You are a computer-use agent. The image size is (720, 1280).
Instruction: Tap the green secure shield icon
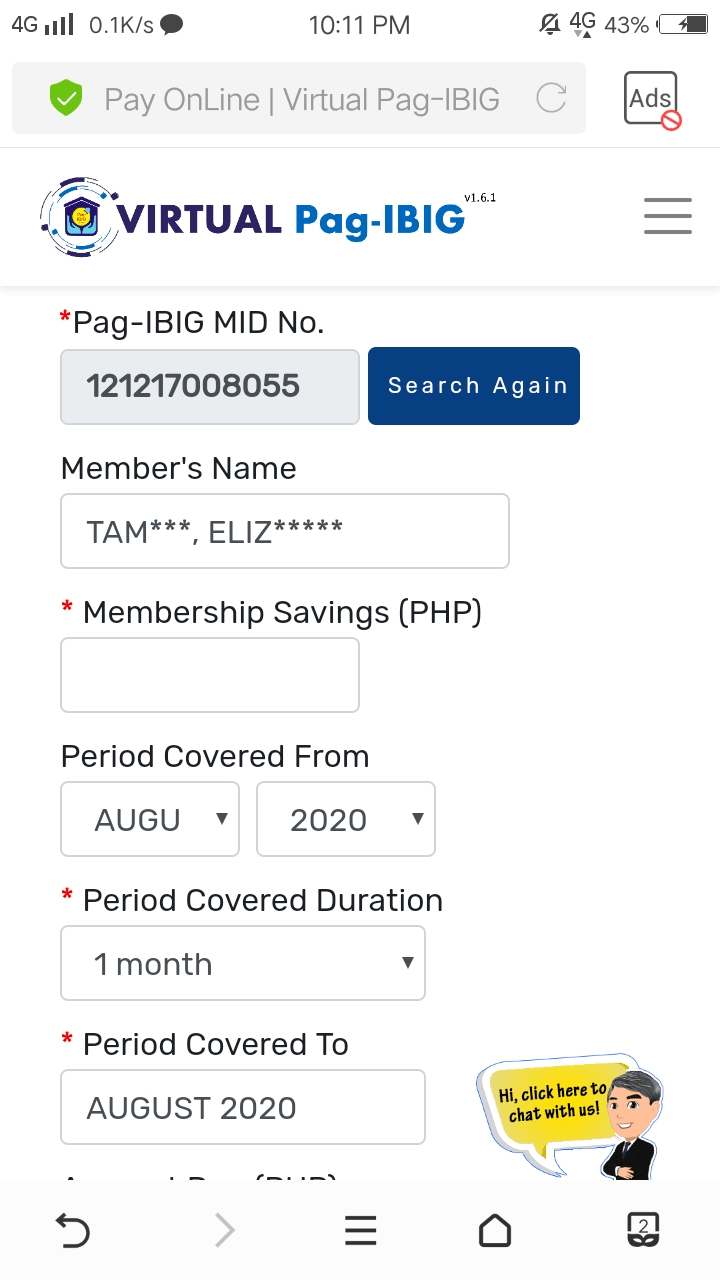[x=66, y=98]
